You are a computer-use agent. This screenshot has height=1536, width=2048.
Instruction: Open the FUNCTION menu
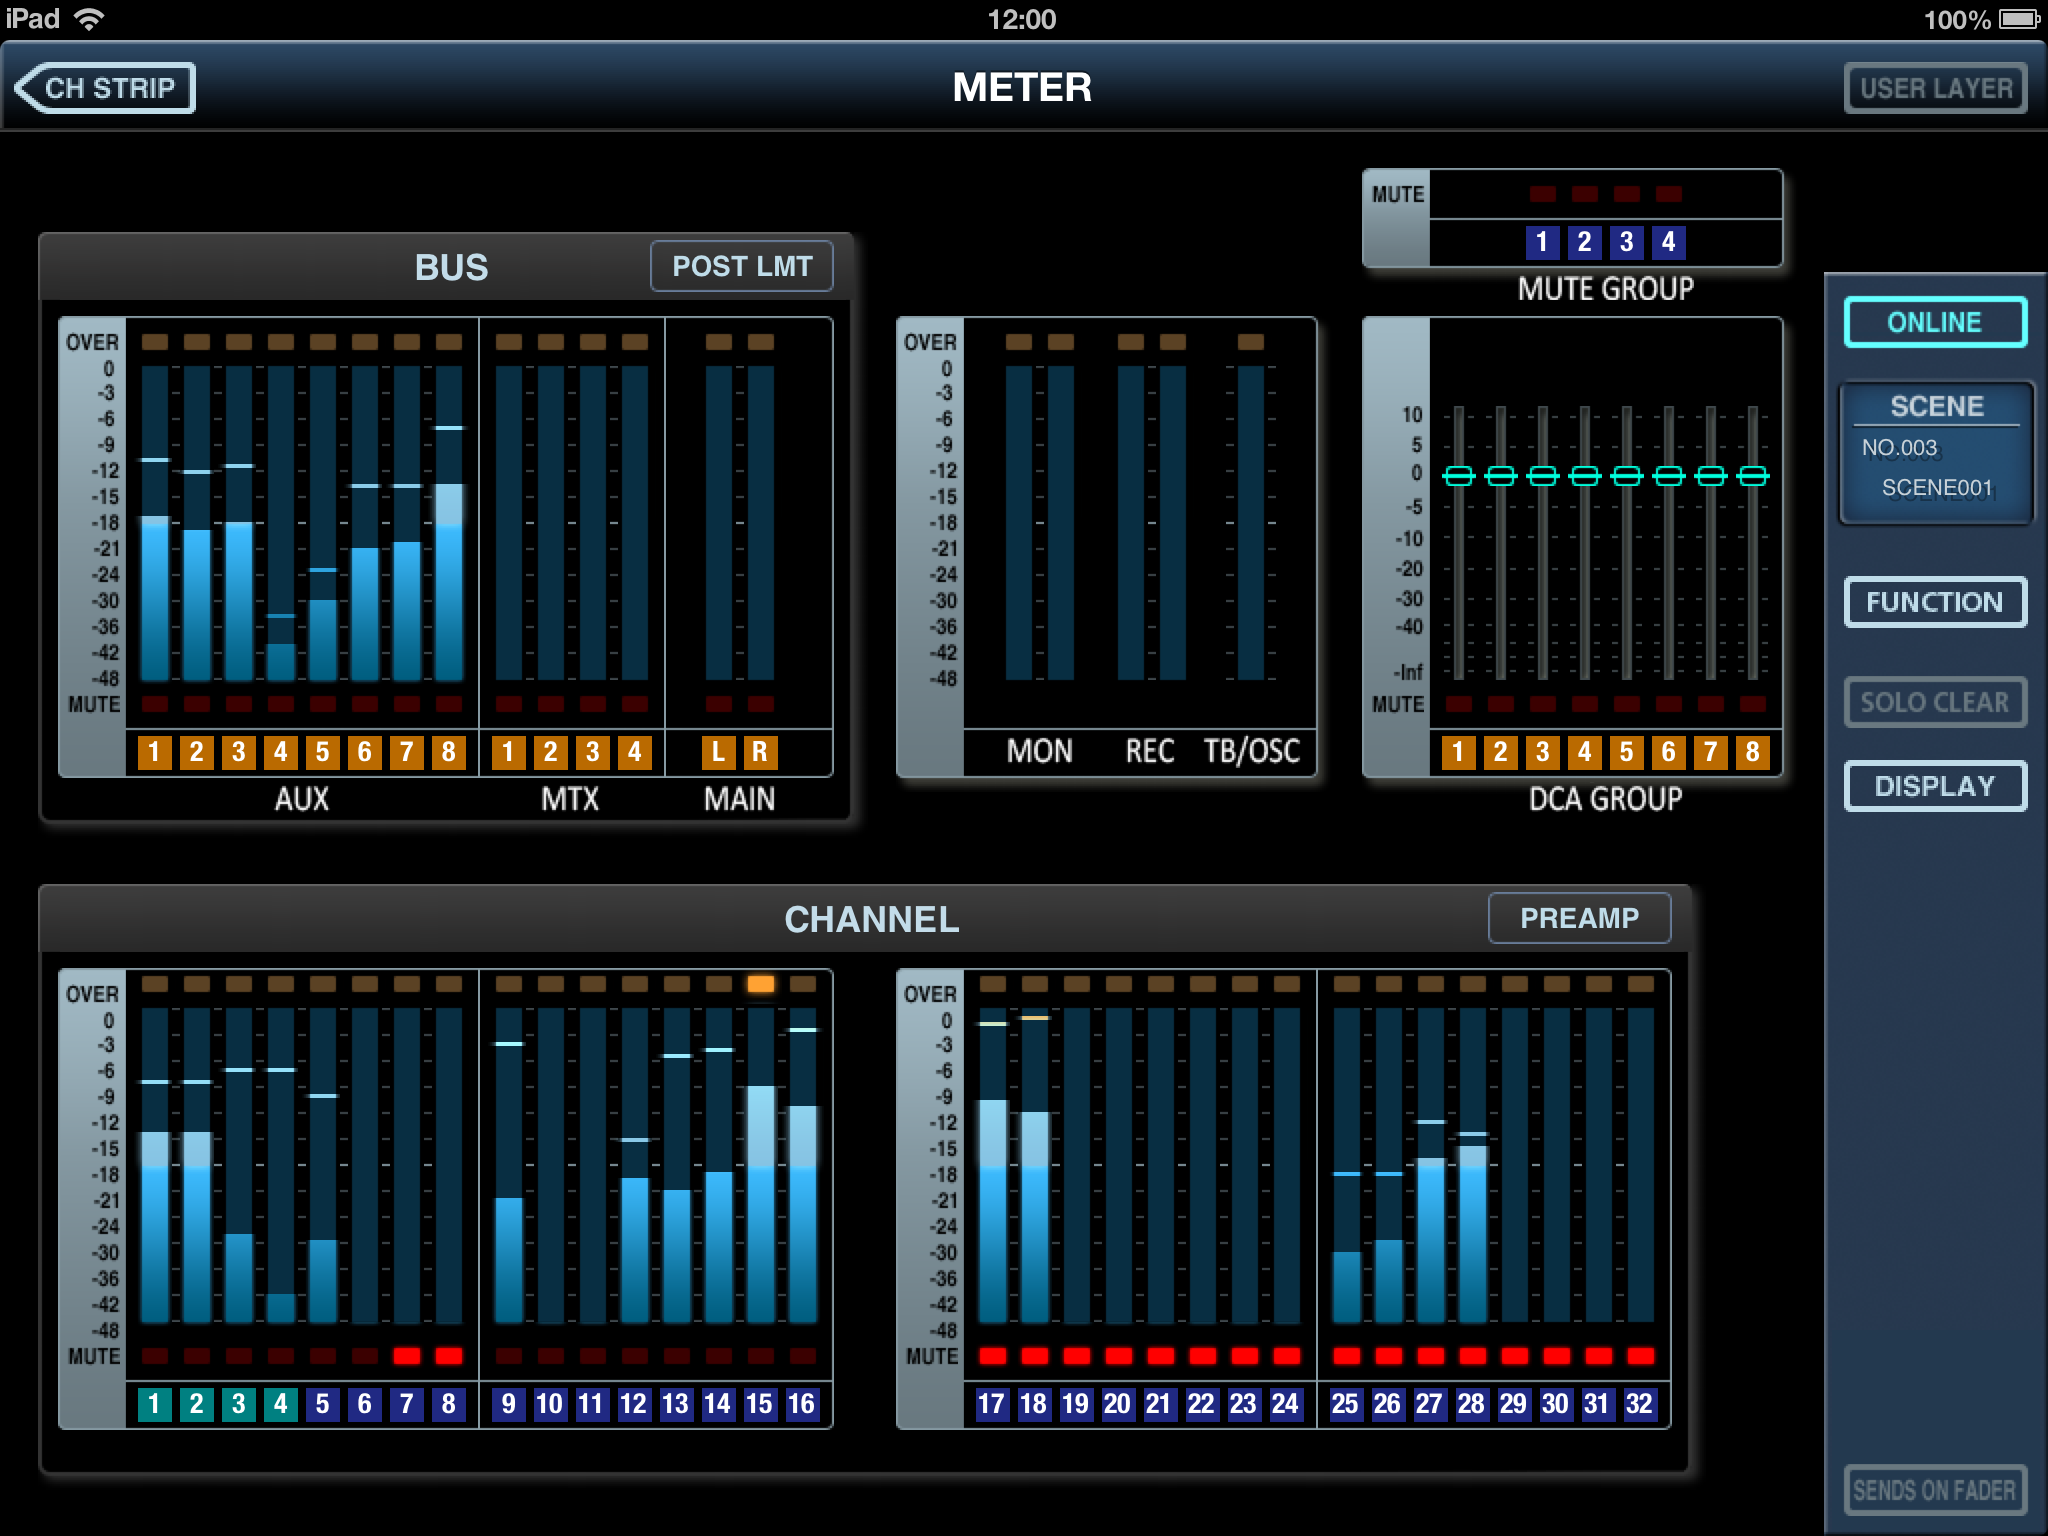click(1934, 602)
